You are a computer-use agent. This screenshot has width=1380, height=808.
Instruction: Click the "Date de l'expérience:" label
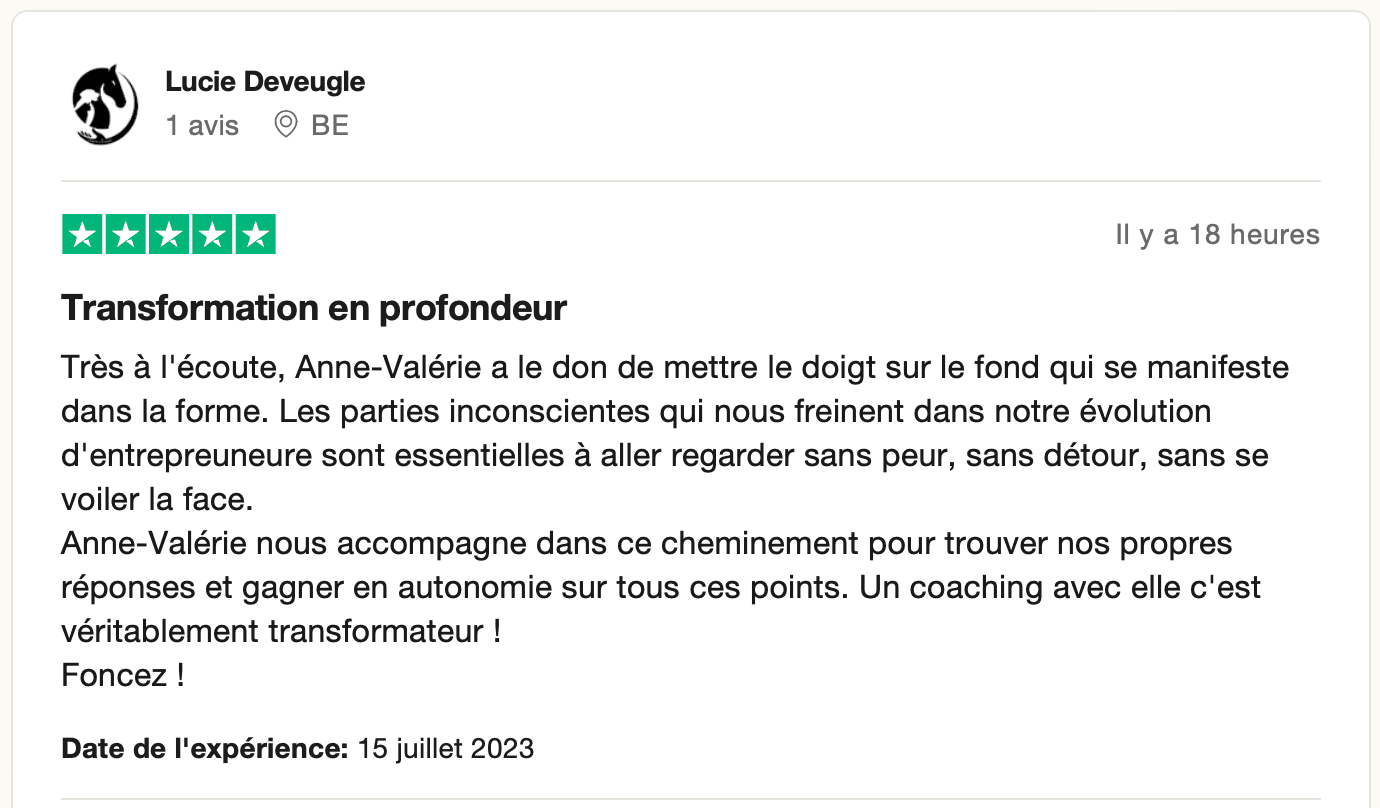(x=205, y=748)
